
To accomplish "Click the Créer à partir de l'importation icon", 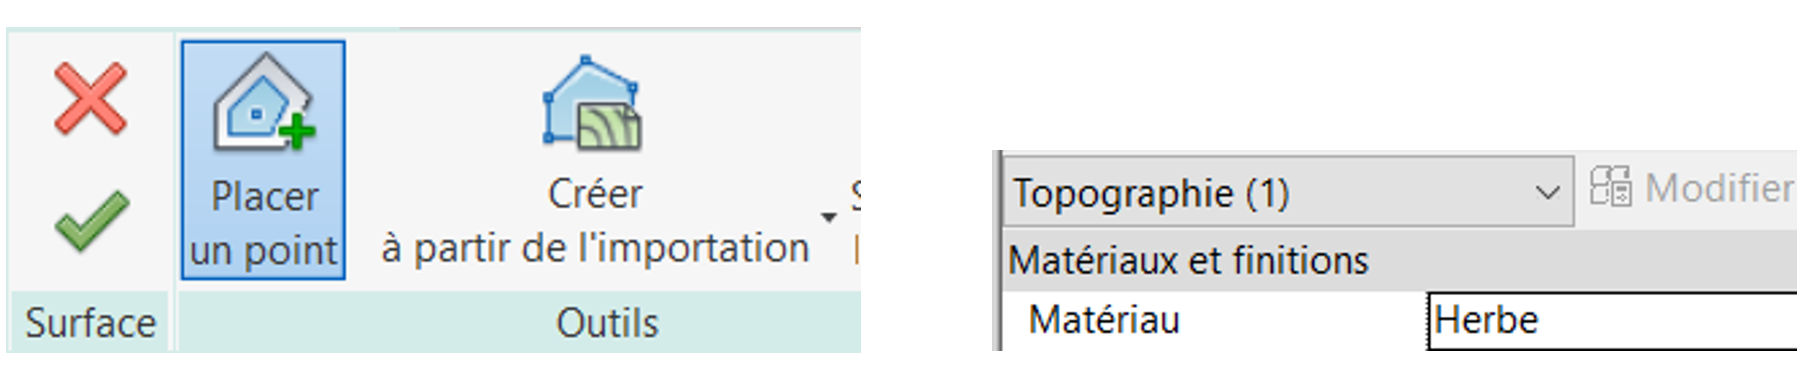I will click(x=593, y=103).
